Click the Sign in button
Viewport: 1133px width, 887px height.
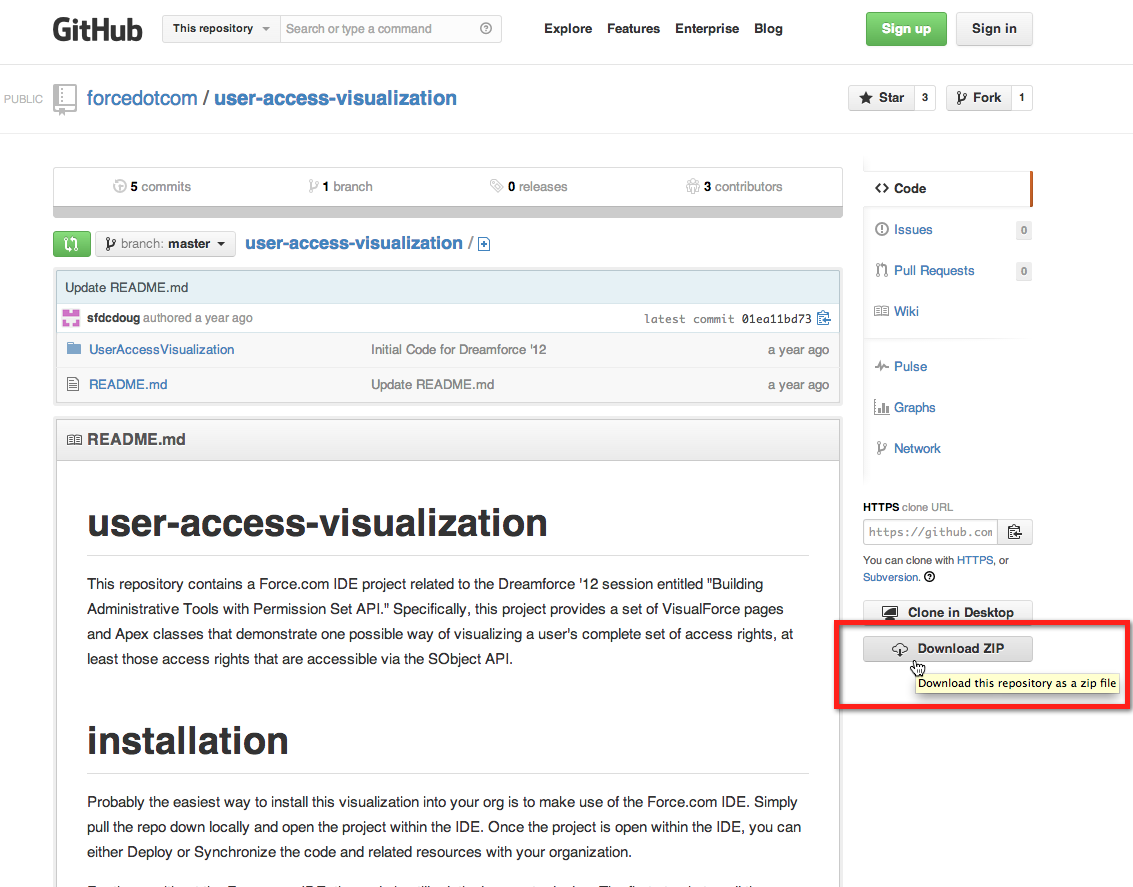[x=994, y=29]
